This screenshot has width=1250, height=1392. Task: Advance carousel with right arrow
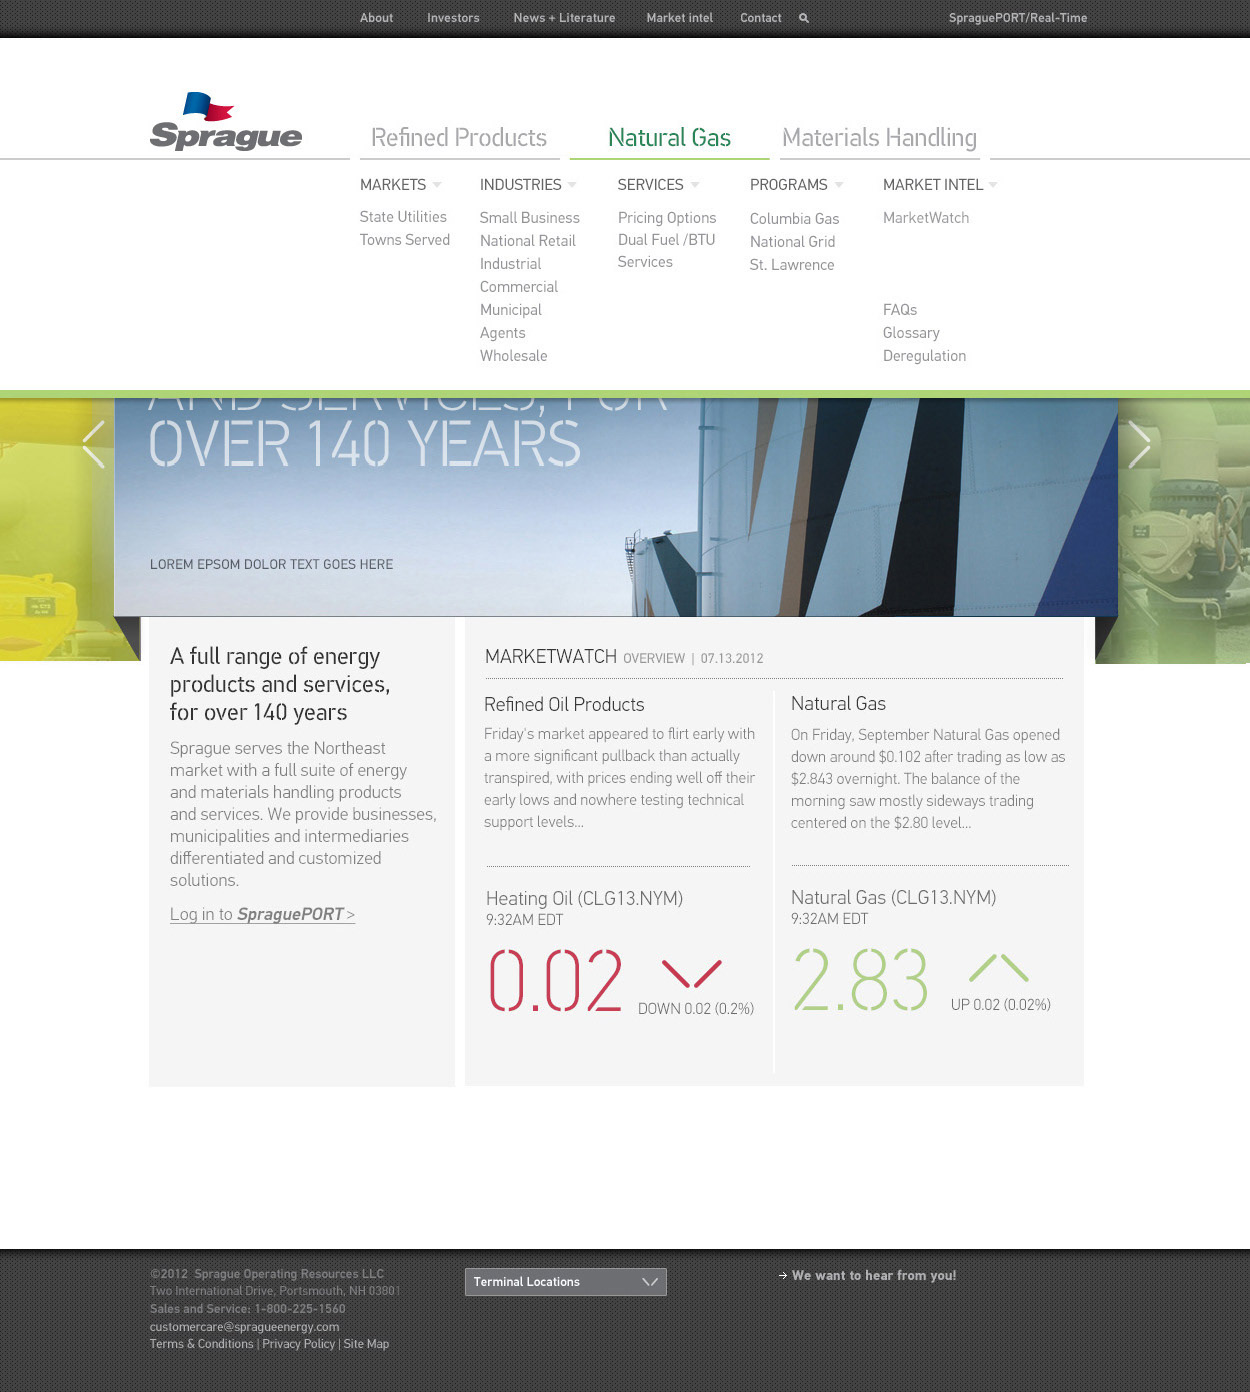[1139, 444]
